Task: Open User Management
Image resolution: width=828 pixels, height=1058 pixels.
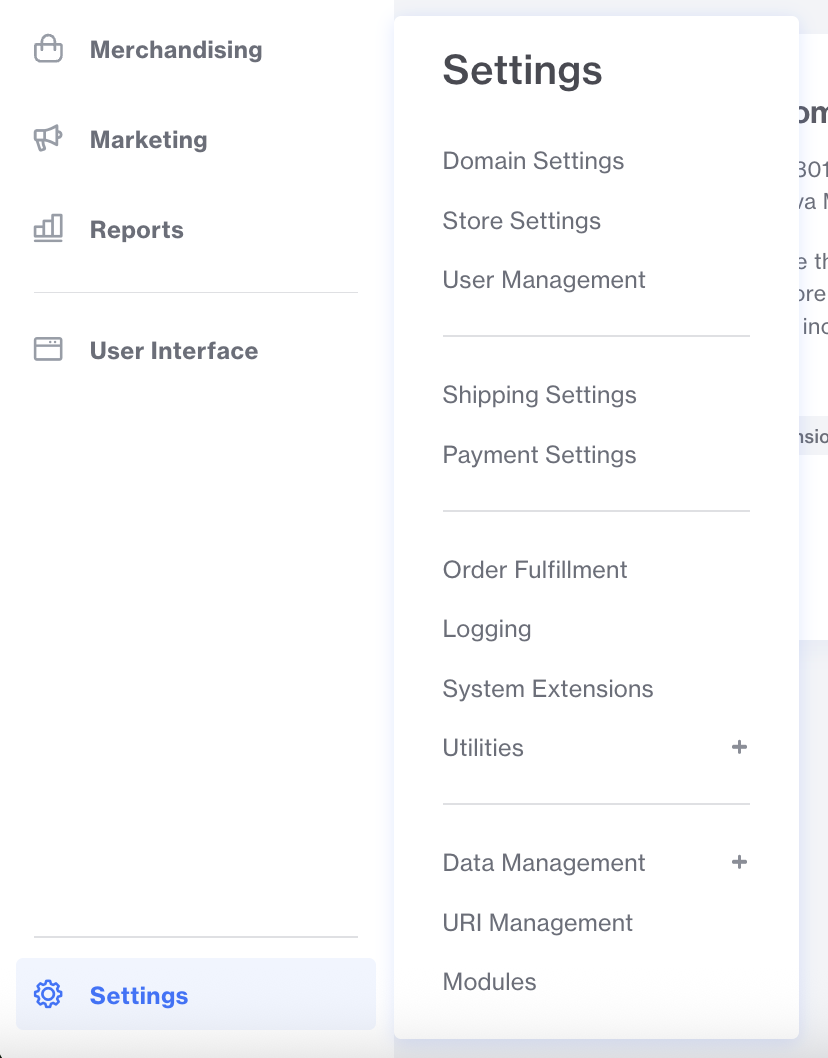Action: pyautogui.click(x=544, y=279)
